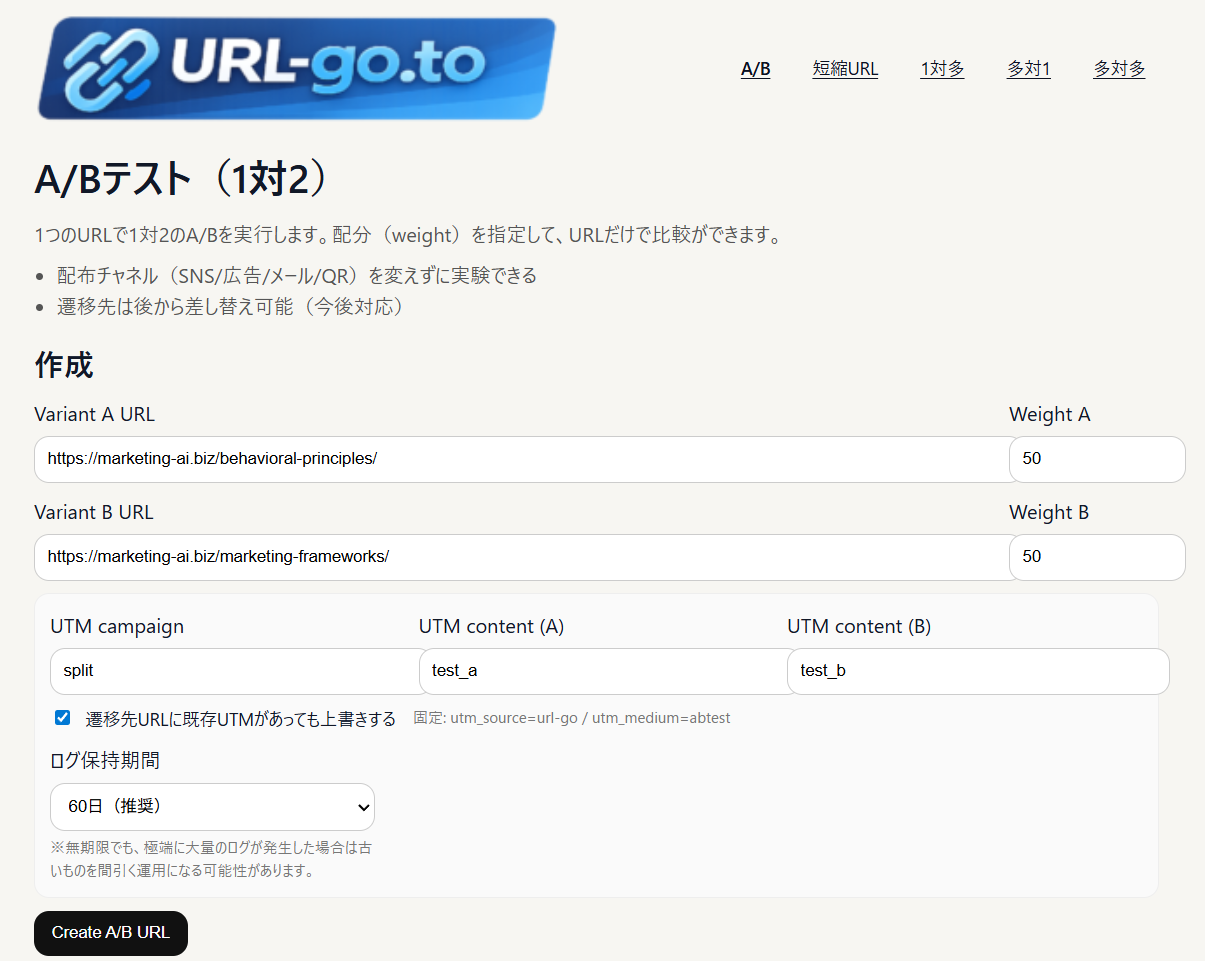The image size is (1205, 961).
Task: Click the URL-go.to logo
Action: (x=296, y=68)
